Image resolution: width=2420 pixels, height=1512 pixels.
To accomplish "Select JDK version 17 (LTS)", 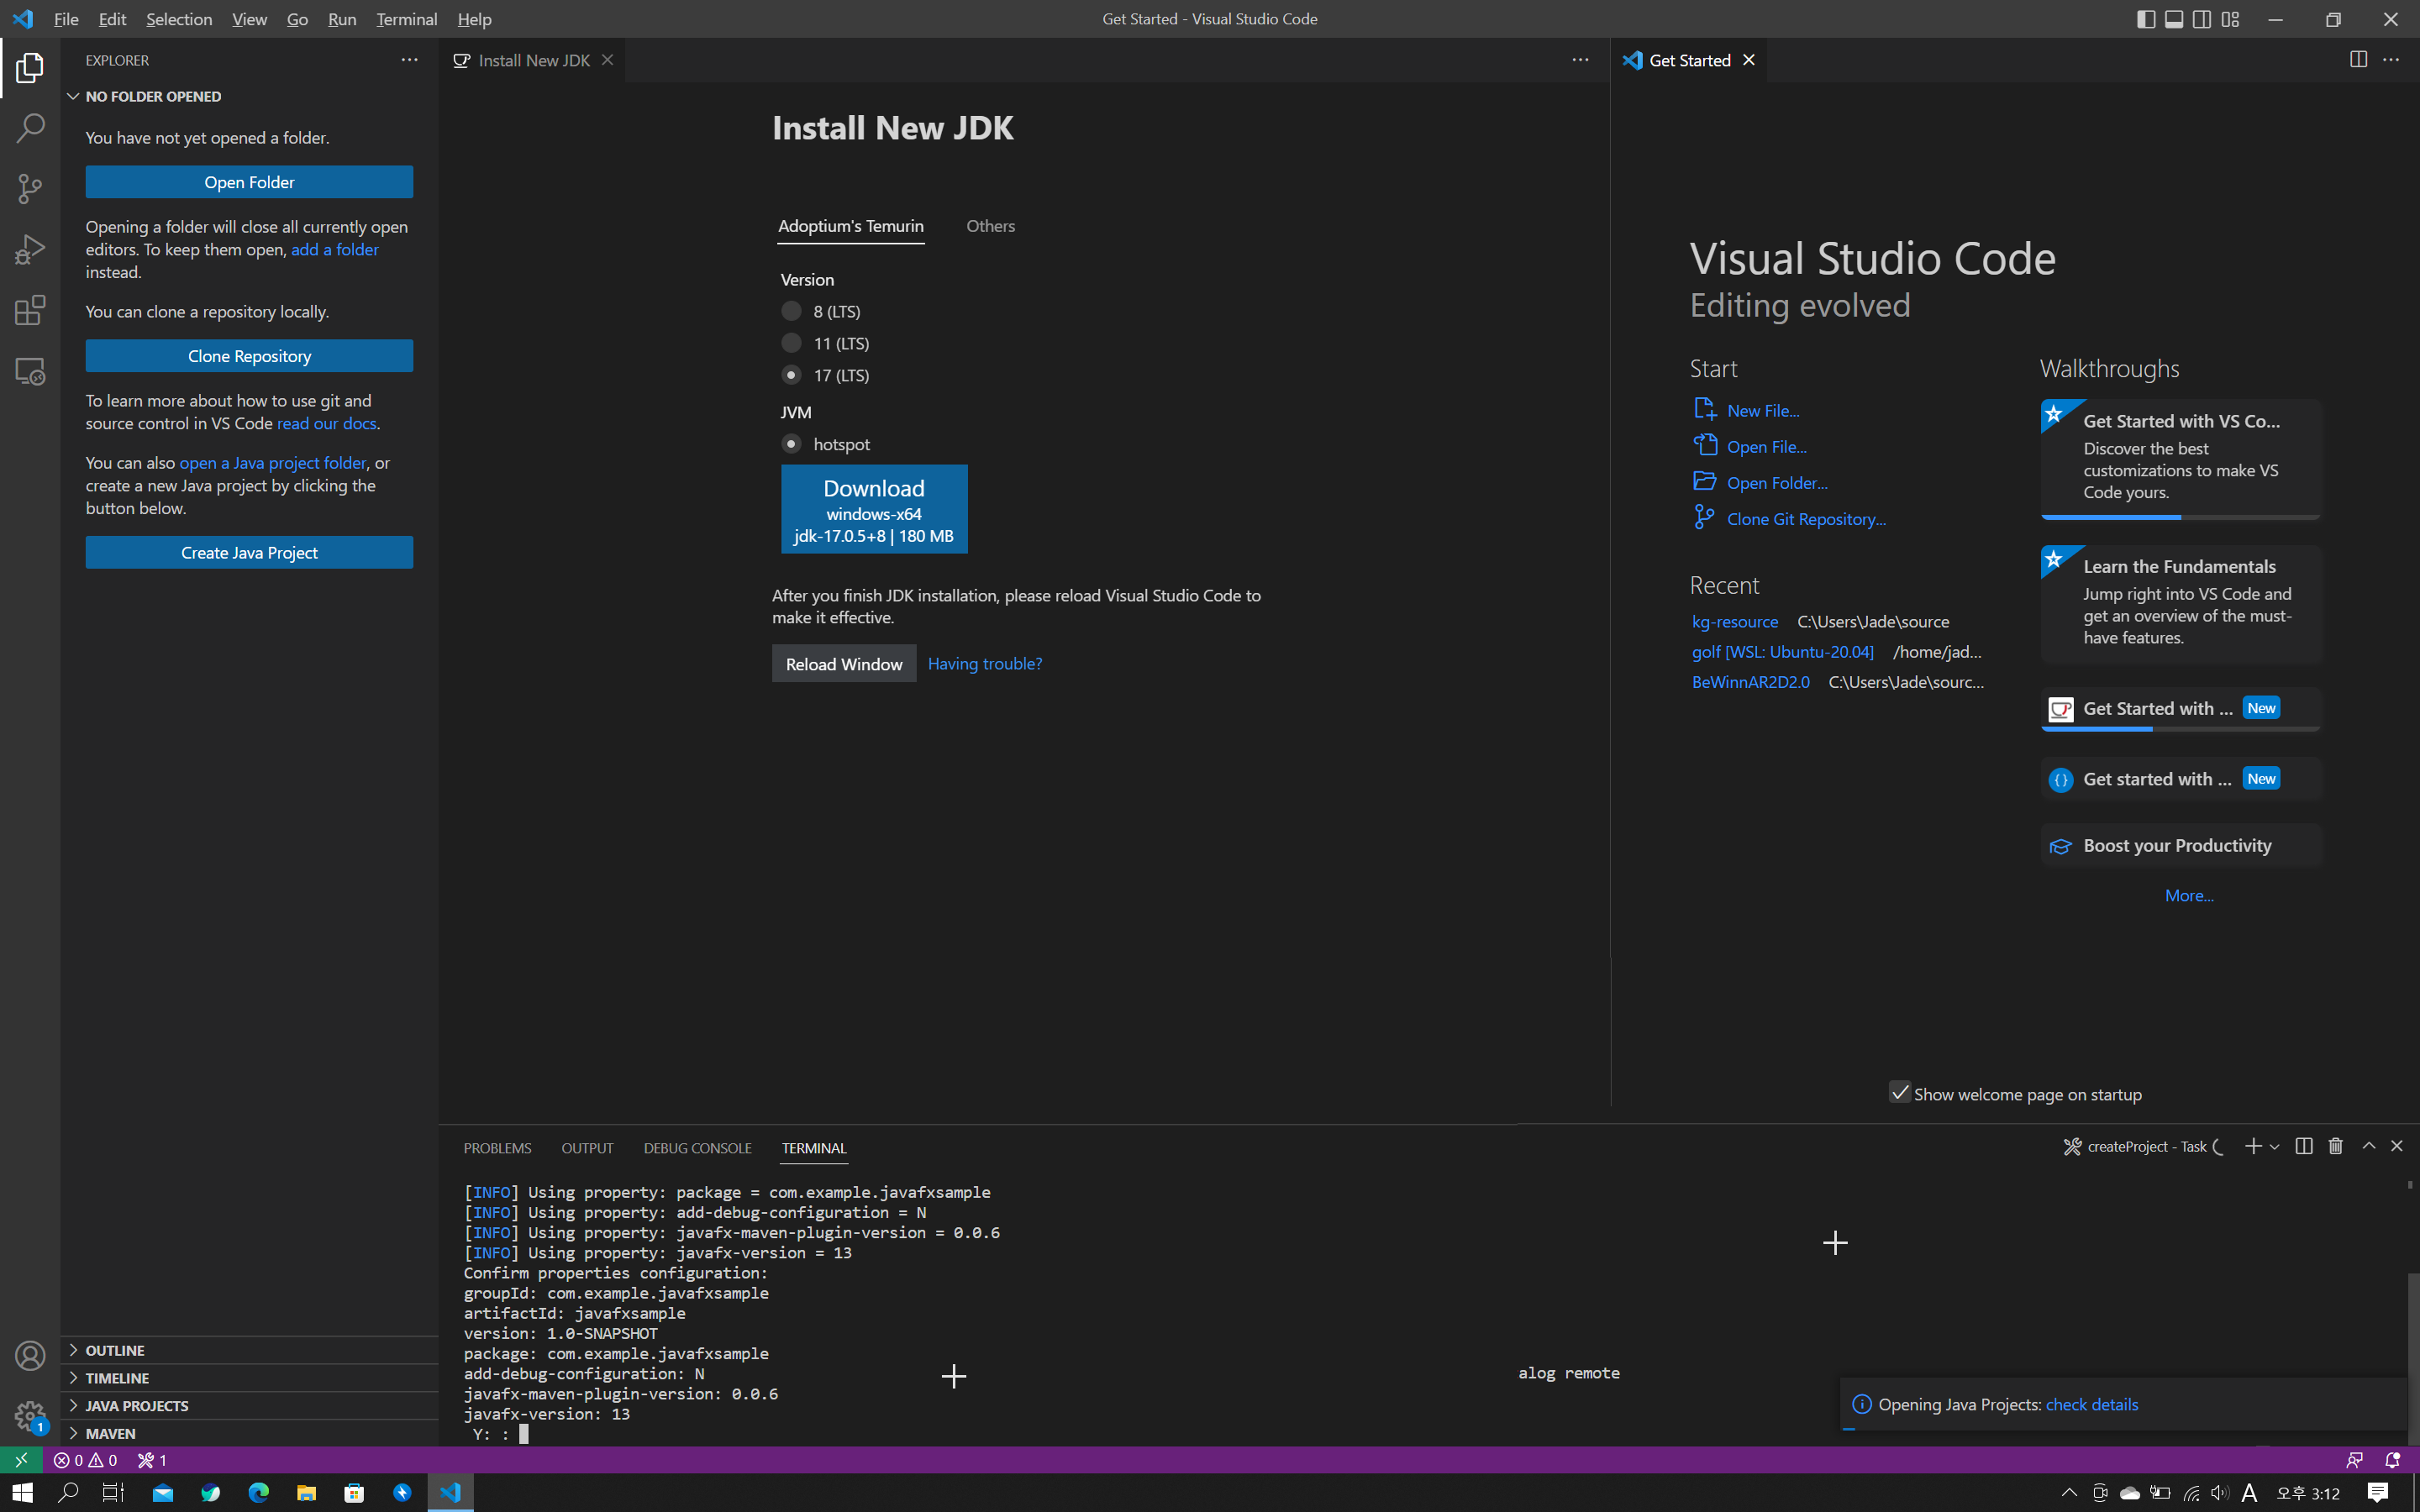I will tap(791, 375).
